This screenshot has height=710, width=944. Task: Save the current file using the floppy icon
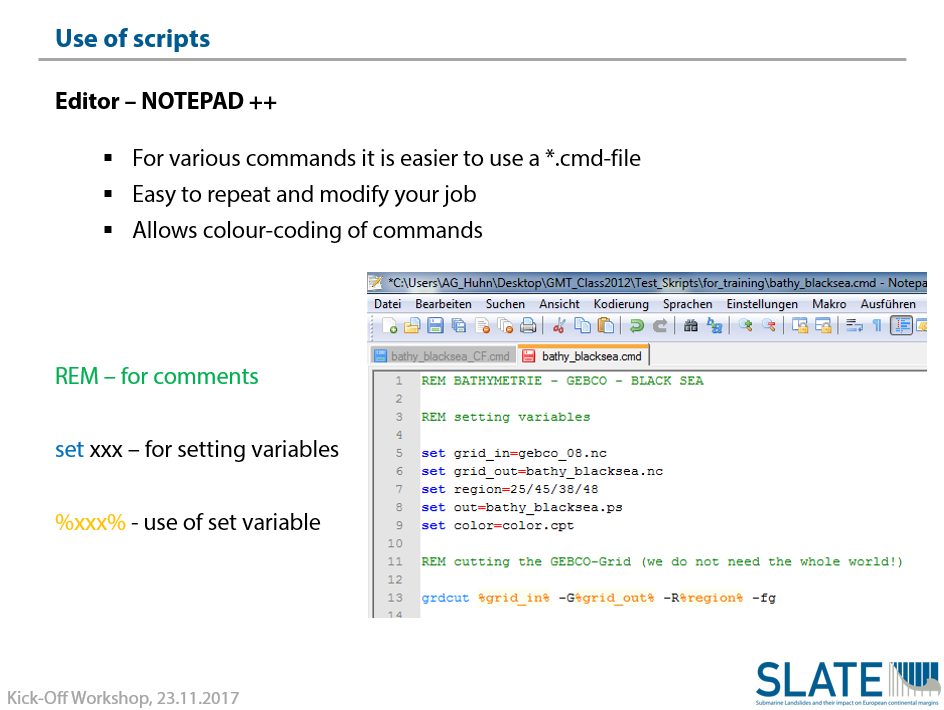435,326
